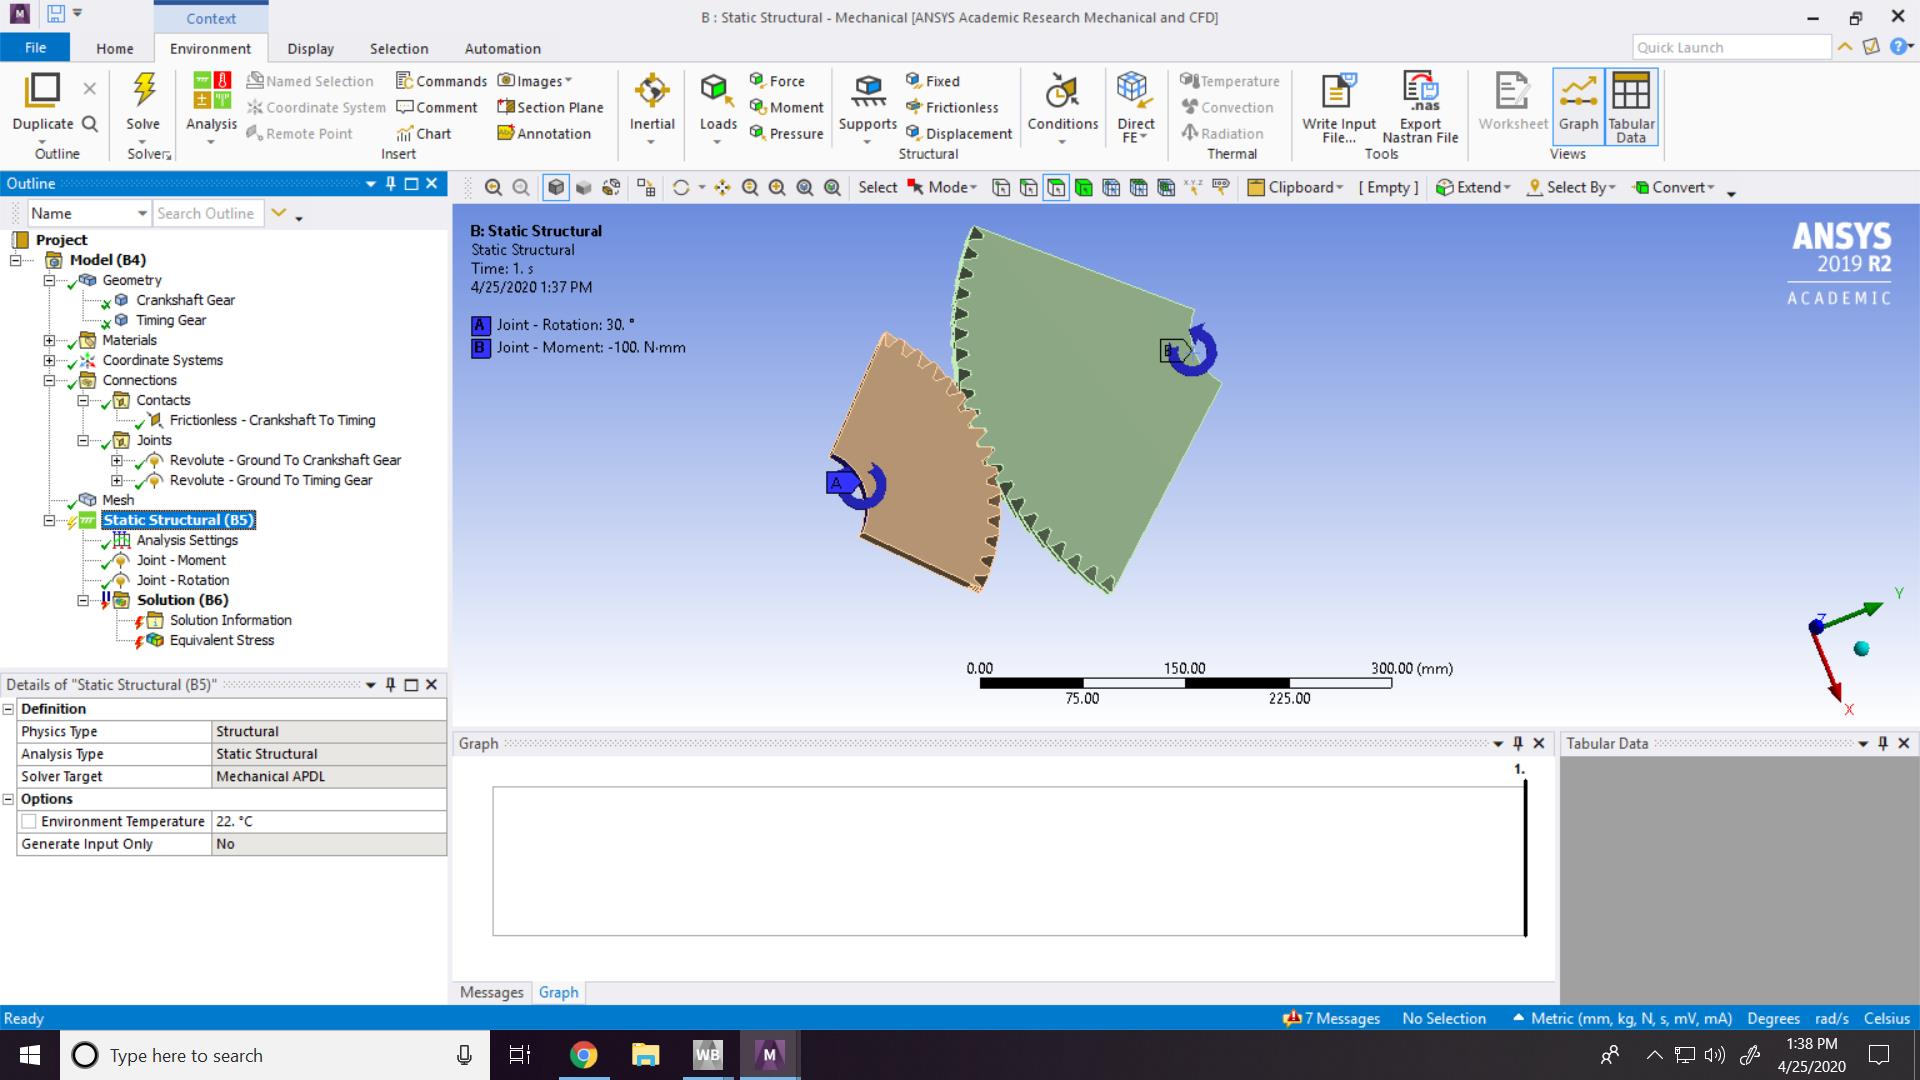Click the 7 Messages status bar button
The width and height of the screenshot is (1920, 1080).
1330,1018
